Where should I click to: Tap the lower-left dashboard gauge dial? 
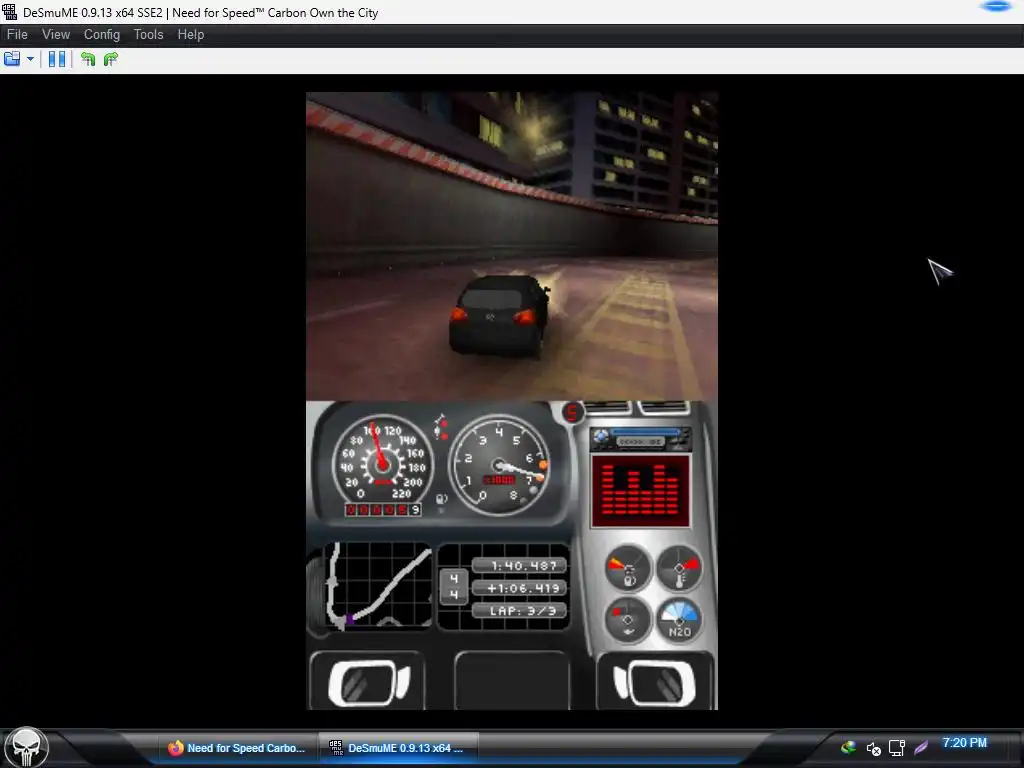(x=628, y=619)
